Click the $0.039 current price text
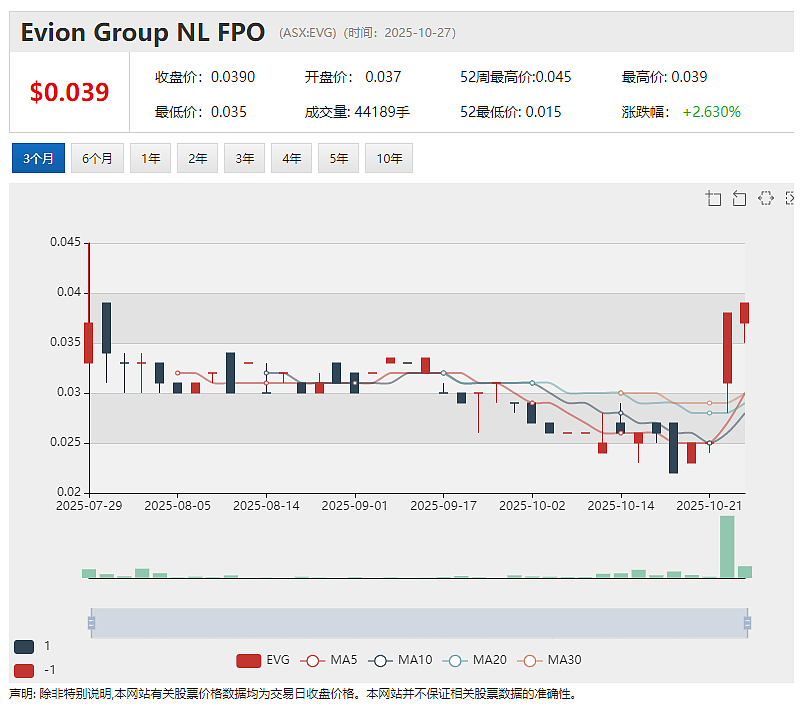 [x=69, y=92]
